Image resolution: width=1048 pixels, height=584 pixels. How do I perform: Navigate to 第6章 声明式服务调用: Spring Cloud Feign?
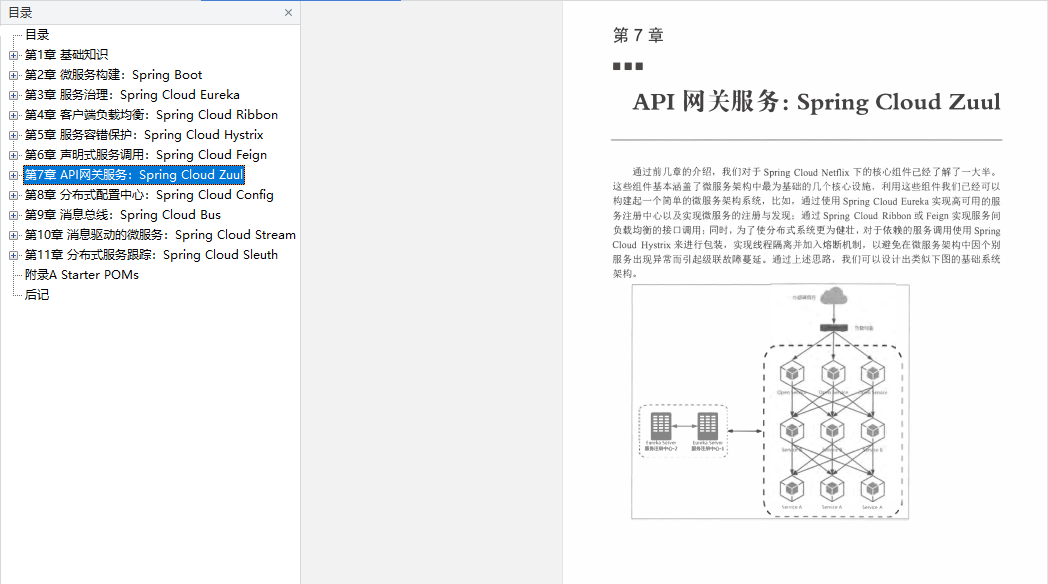[146, 155]
